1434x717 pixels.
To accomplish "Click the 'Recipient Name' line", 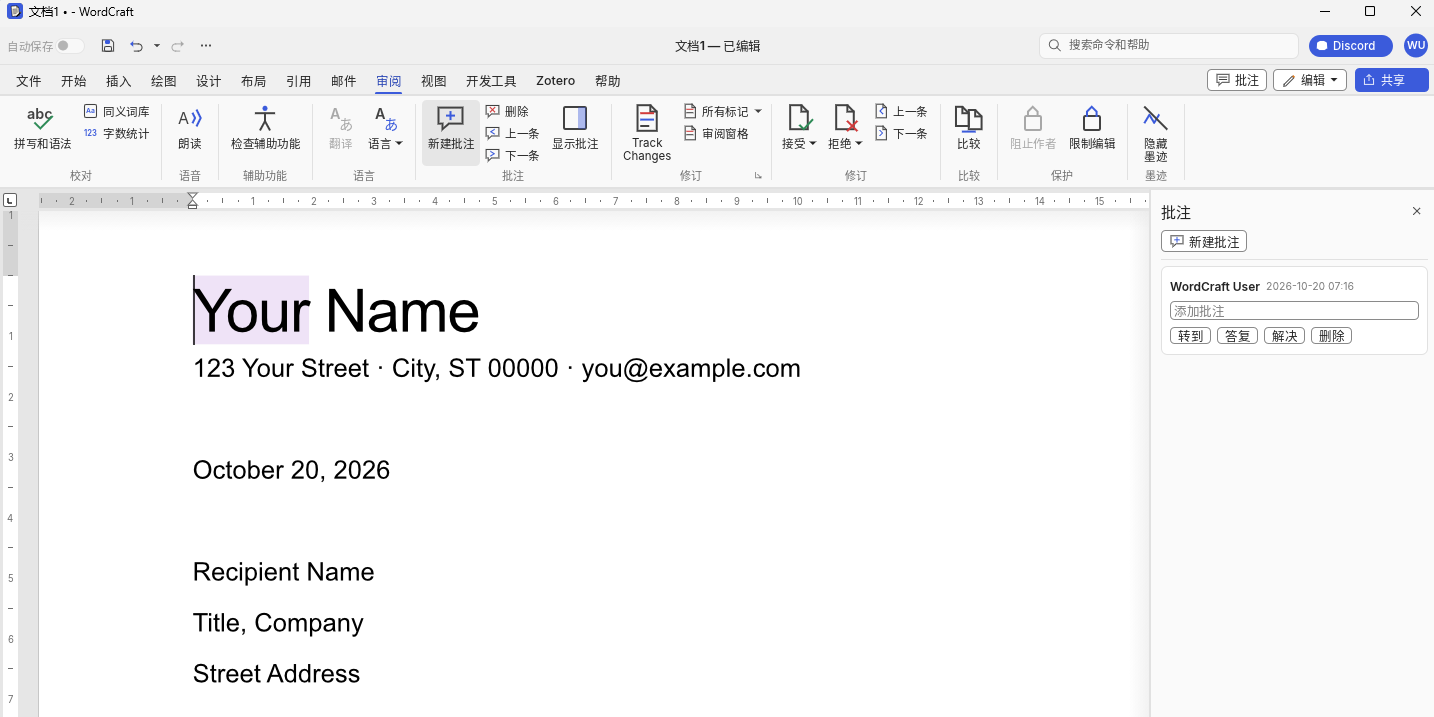I will [x=283, y=572].
